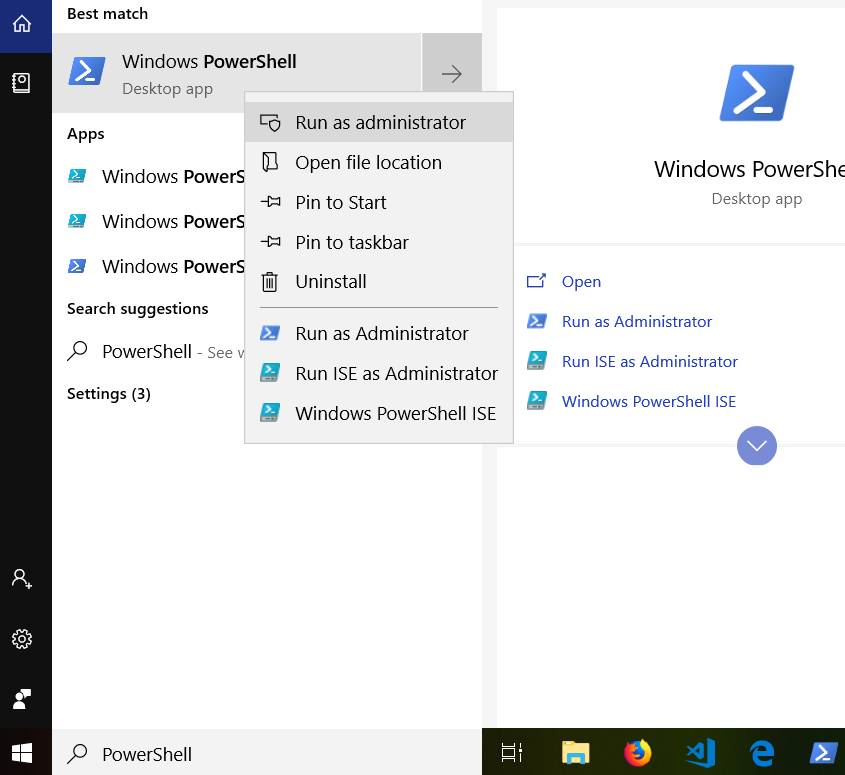
Task: Open Visual Studio Code from taskbar
Action: tap(700, 753)
